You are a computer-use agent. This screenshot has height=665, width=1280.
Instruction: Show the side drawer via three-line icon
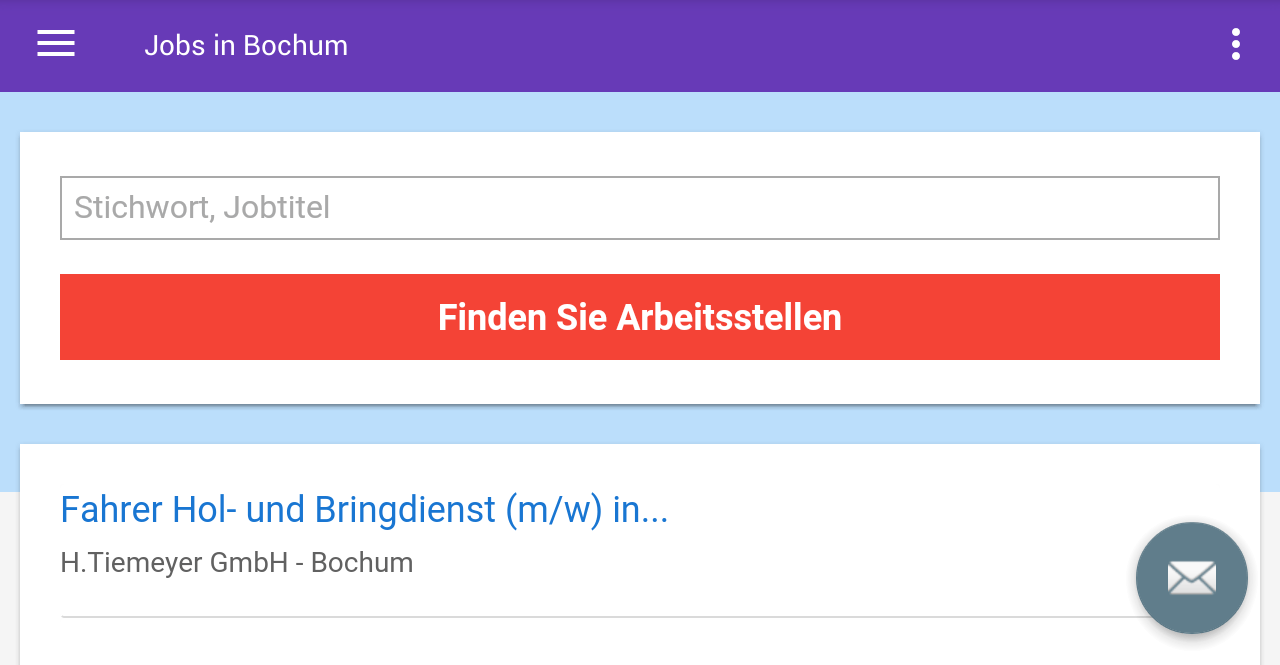(x=56, y=44)
